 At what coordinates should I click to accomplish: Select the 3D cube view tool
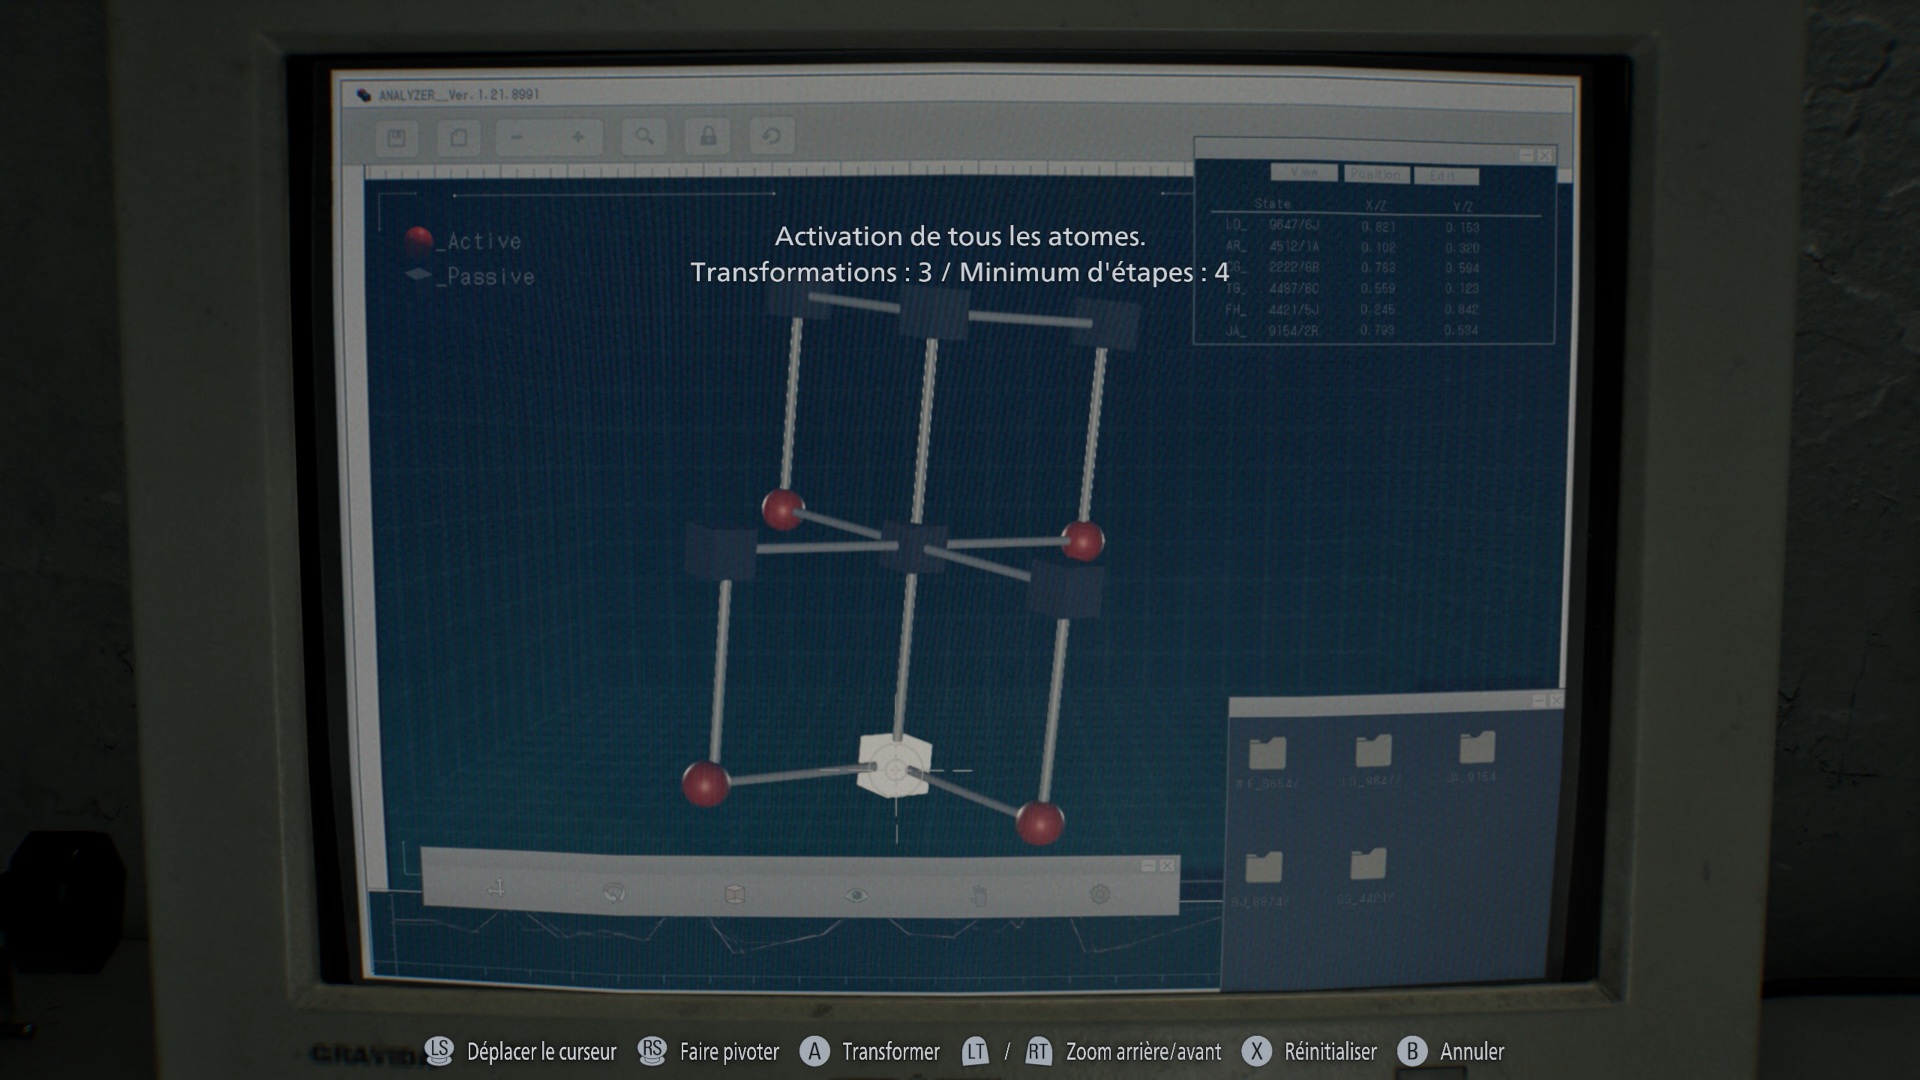click(735, 893)
